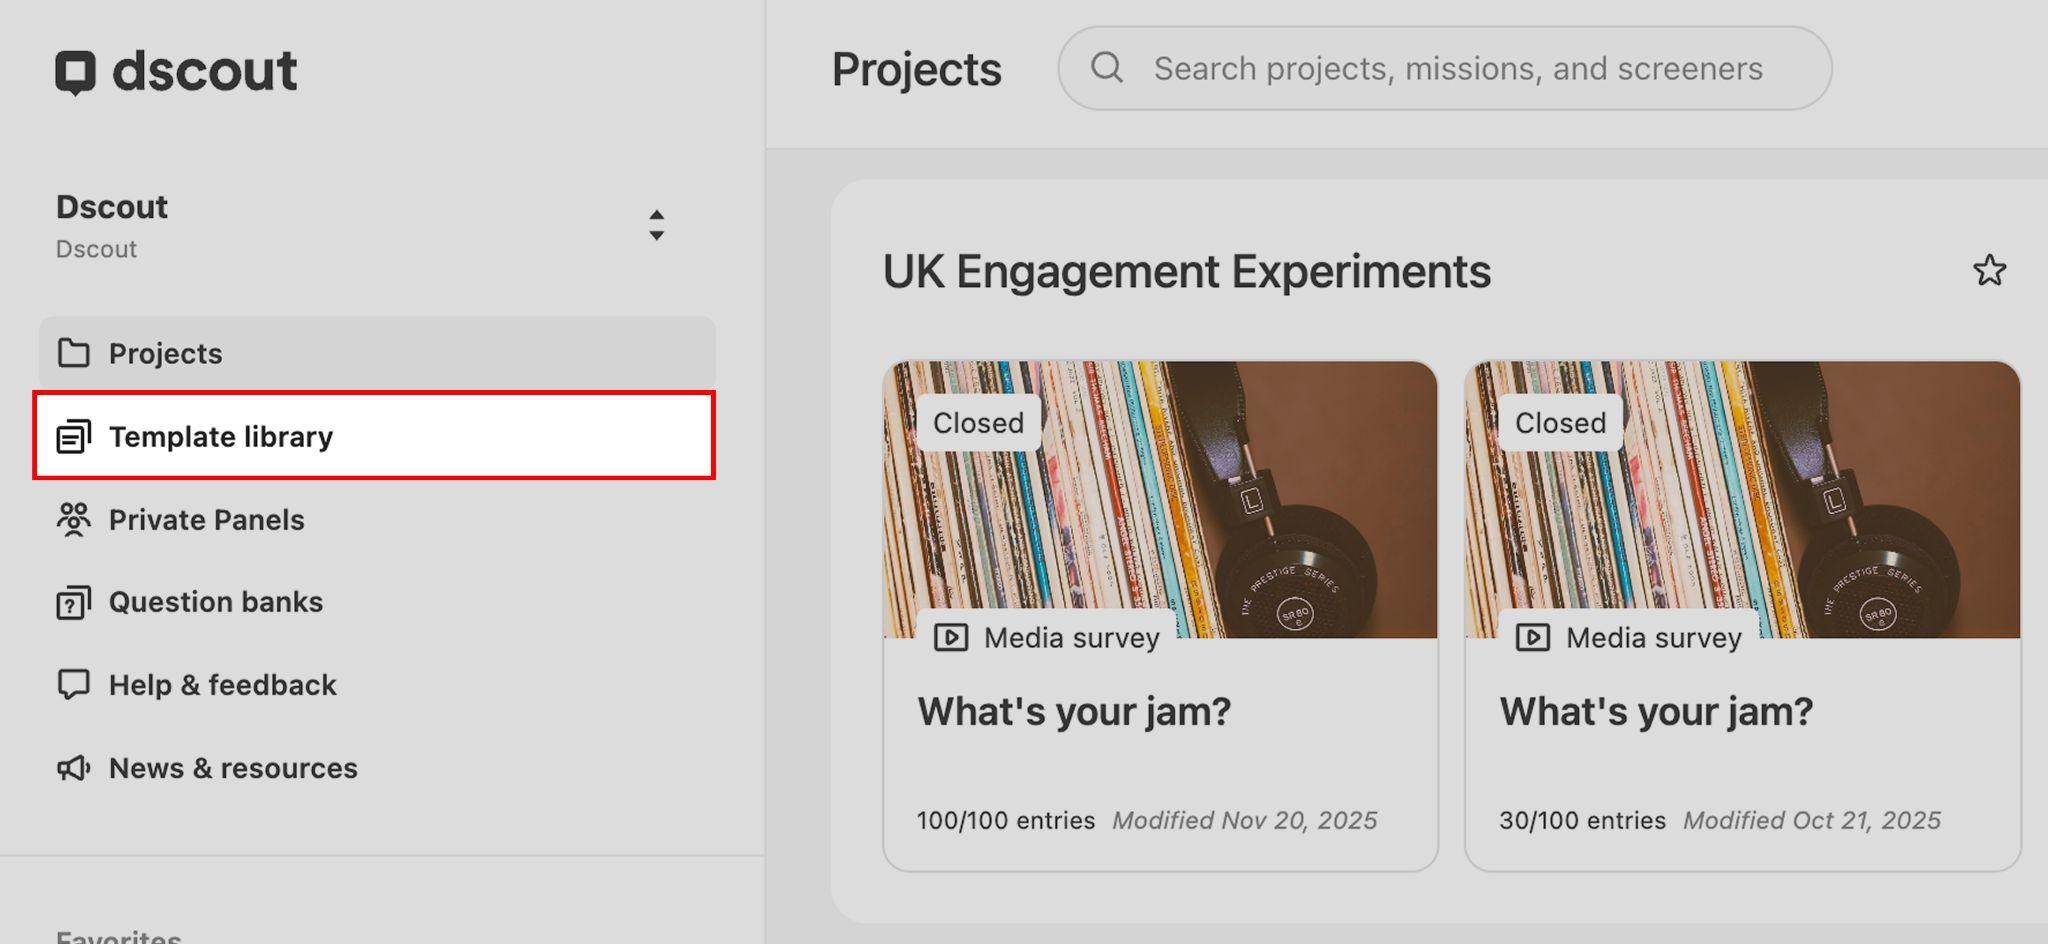Click into the search projects field
Viewport: 2048px width, 944px height.
click(x=1458, y=68)
